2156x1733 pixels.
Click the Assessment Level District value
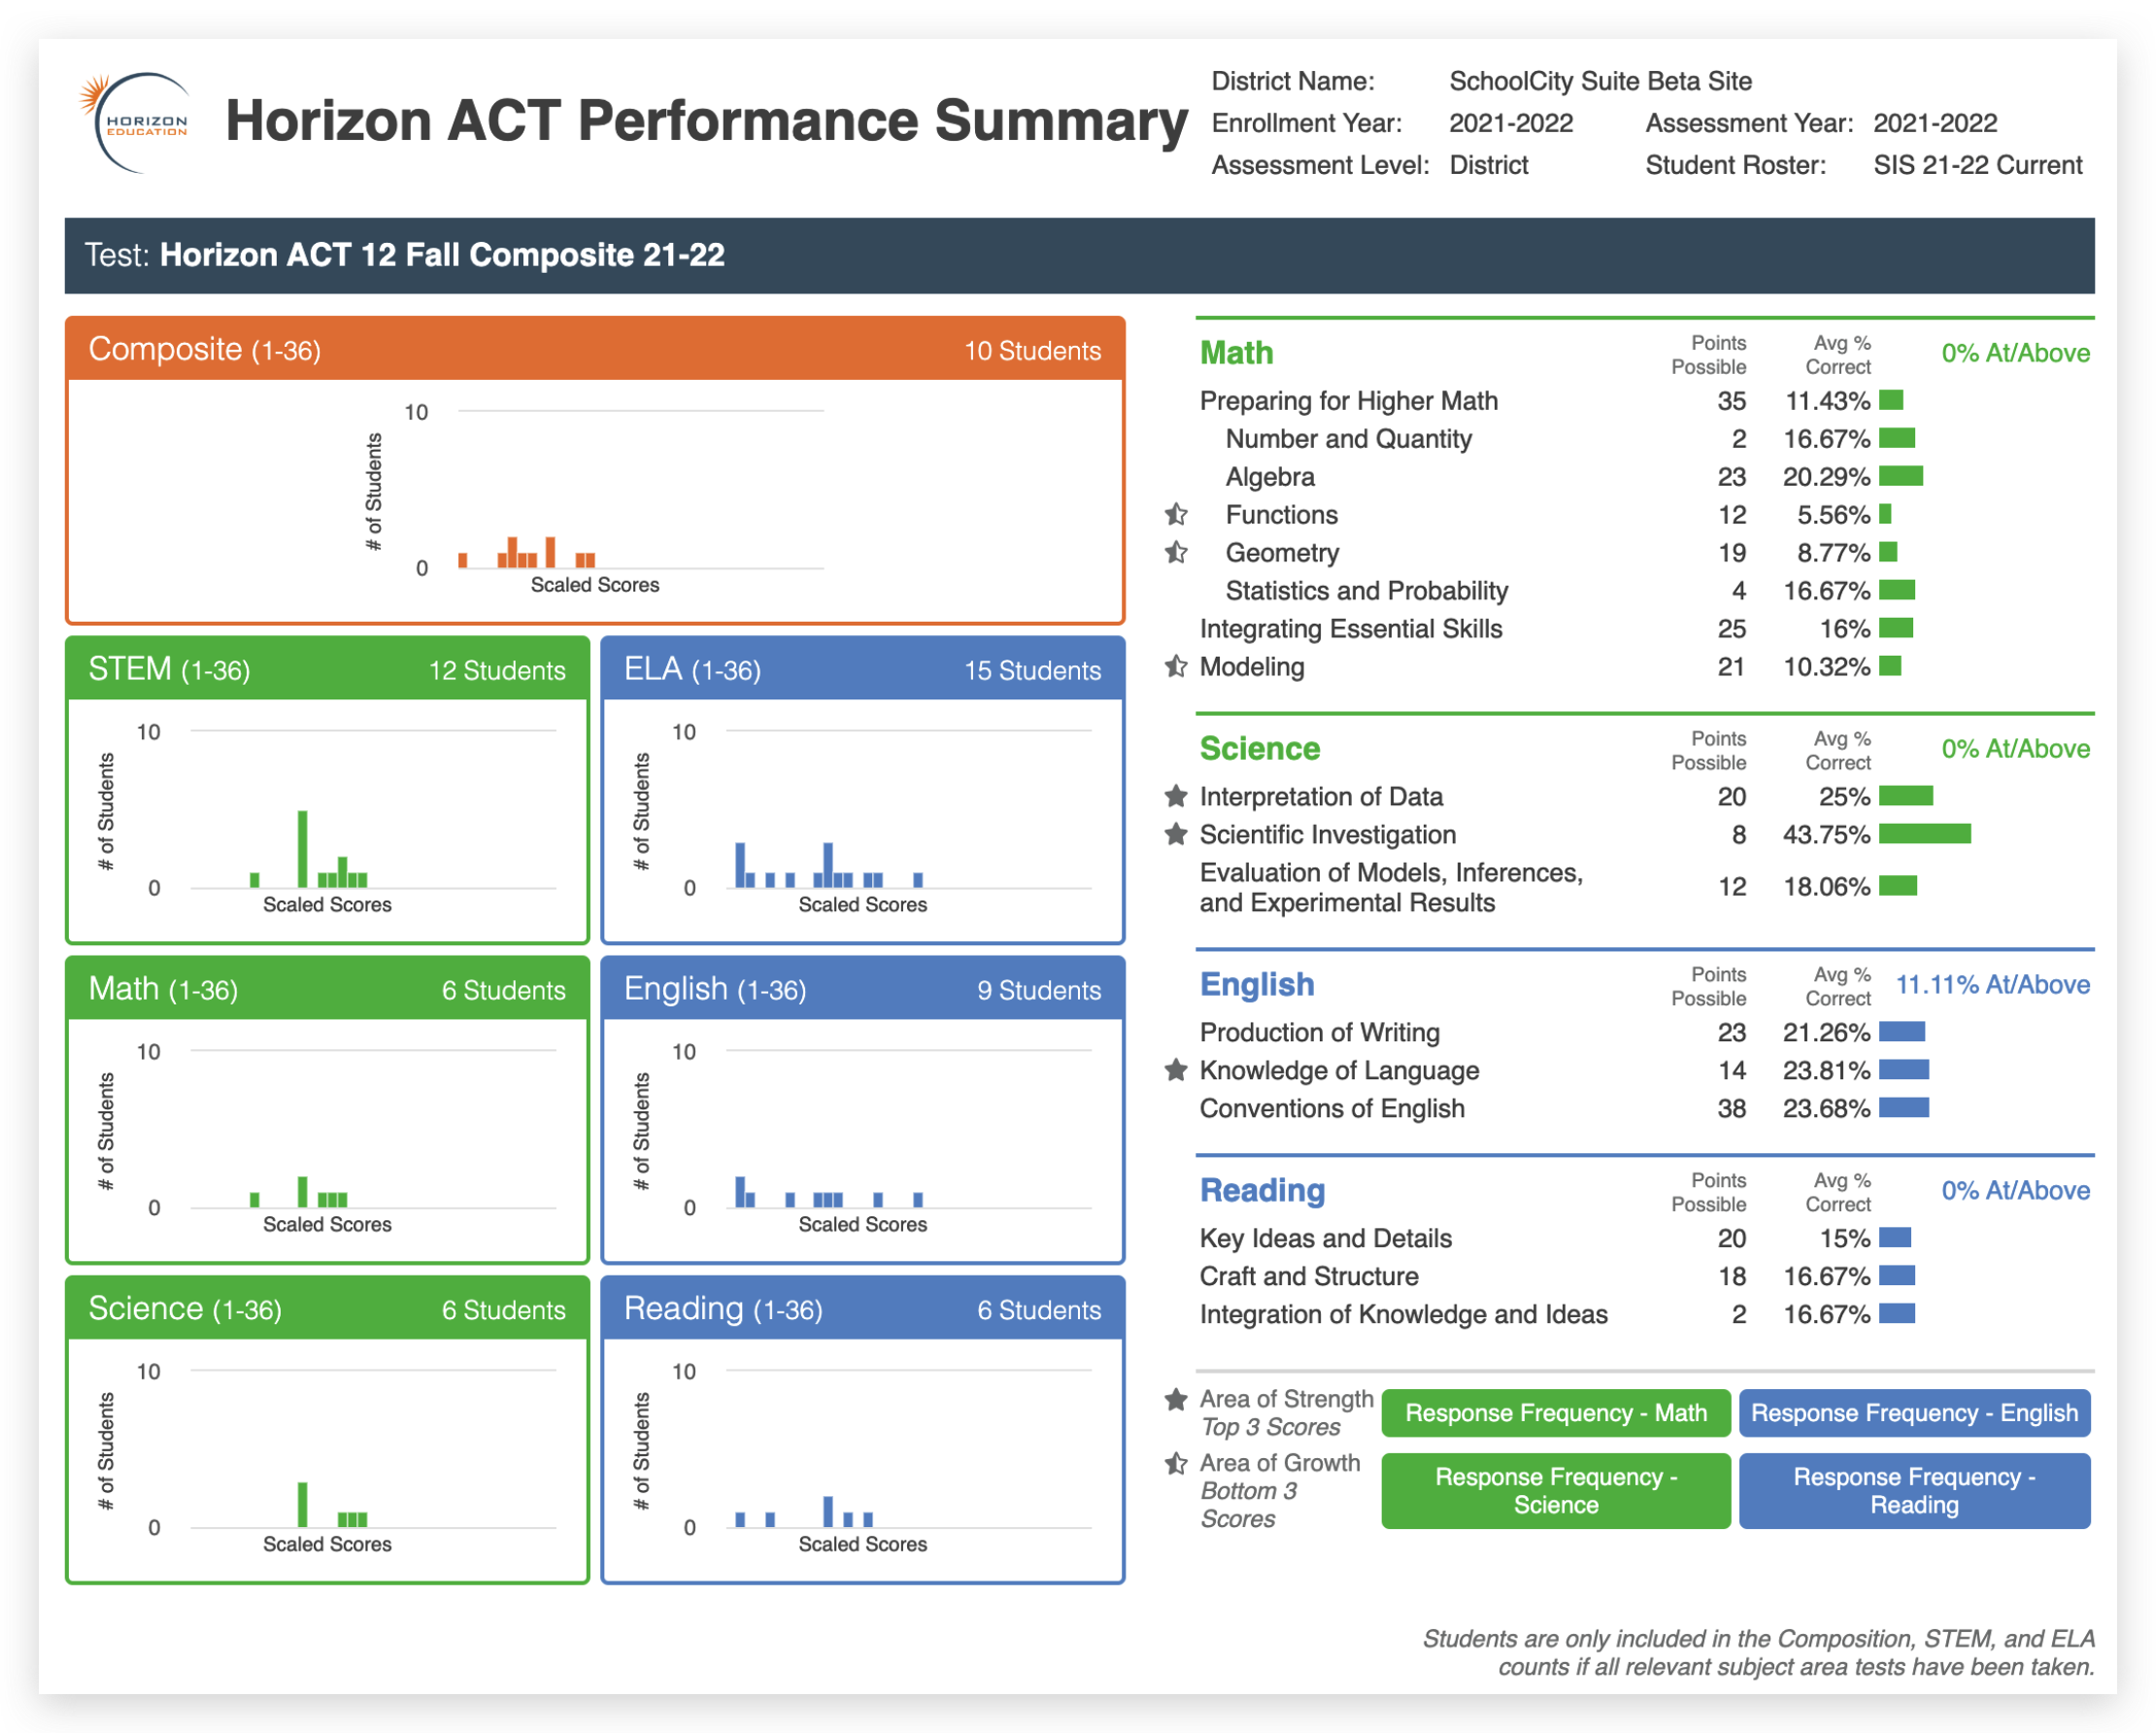(1488, 165)
